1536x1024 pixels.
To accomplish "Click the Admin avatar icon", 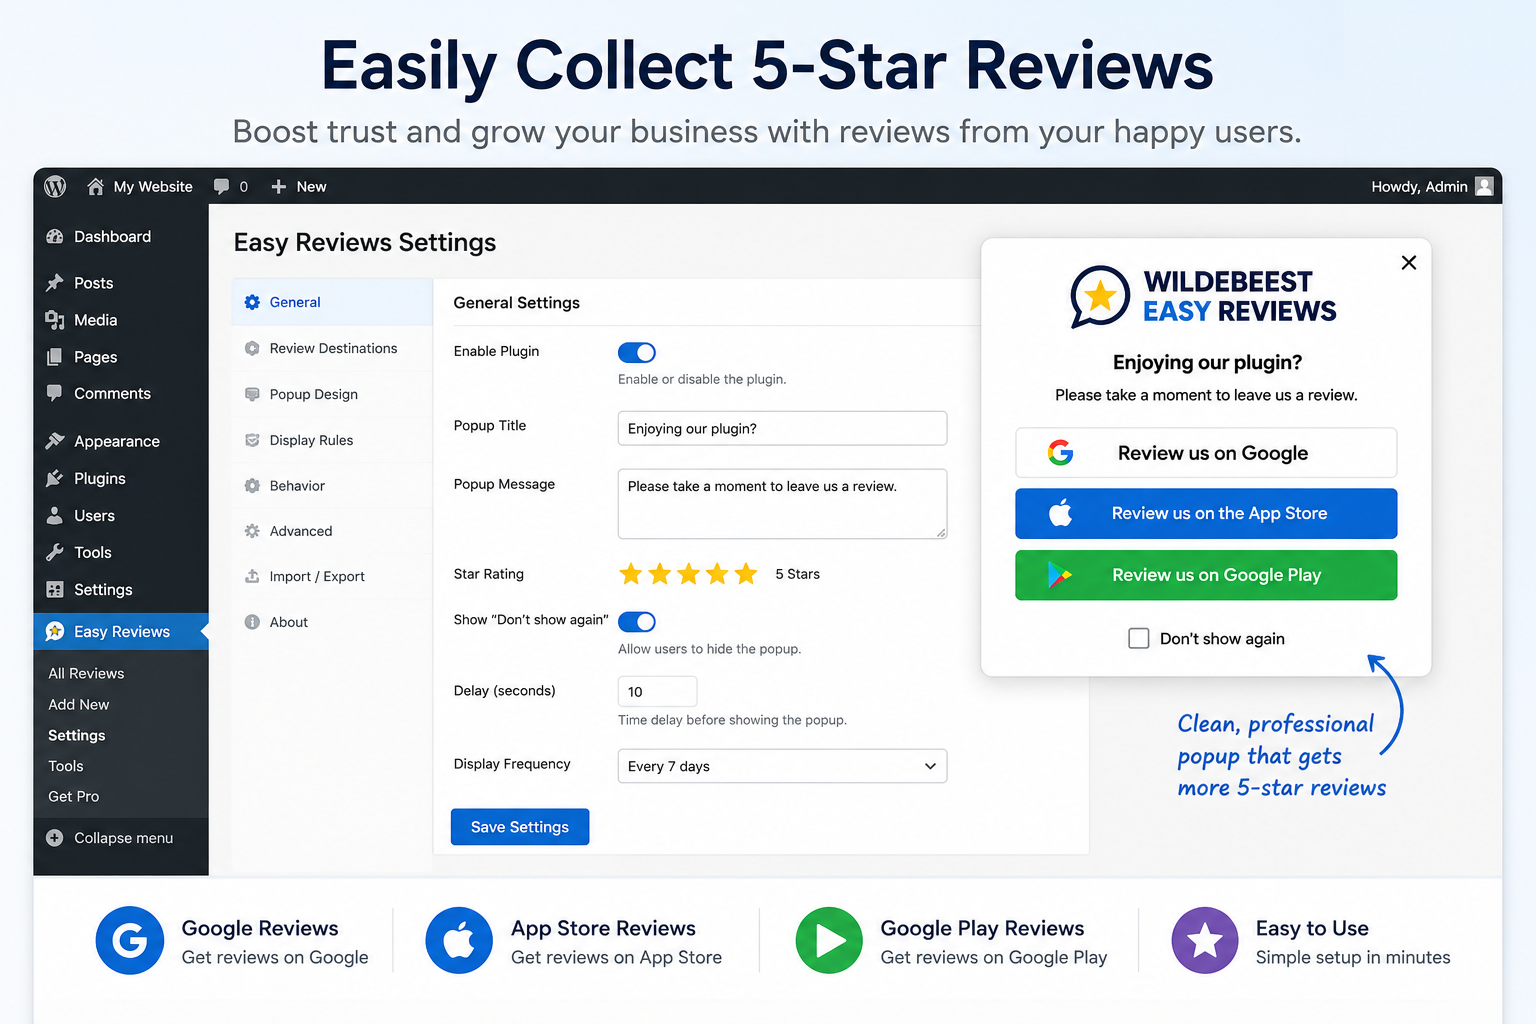I will click(x=1484, y=186).
